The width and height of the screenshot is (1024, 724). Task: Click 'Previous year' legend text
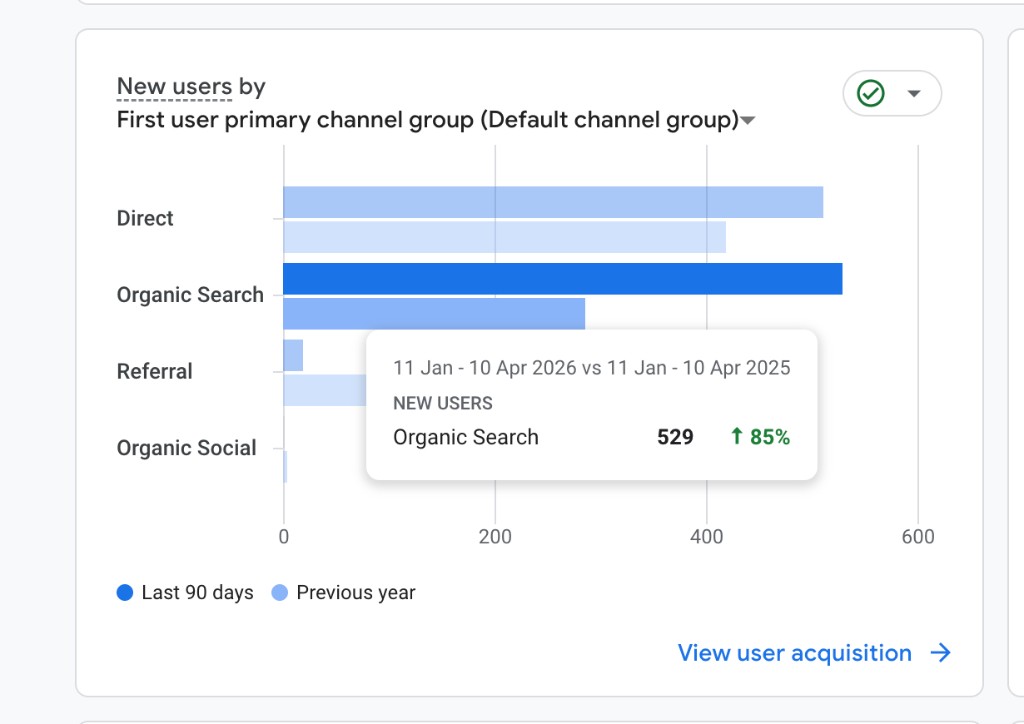click(356, 592)
